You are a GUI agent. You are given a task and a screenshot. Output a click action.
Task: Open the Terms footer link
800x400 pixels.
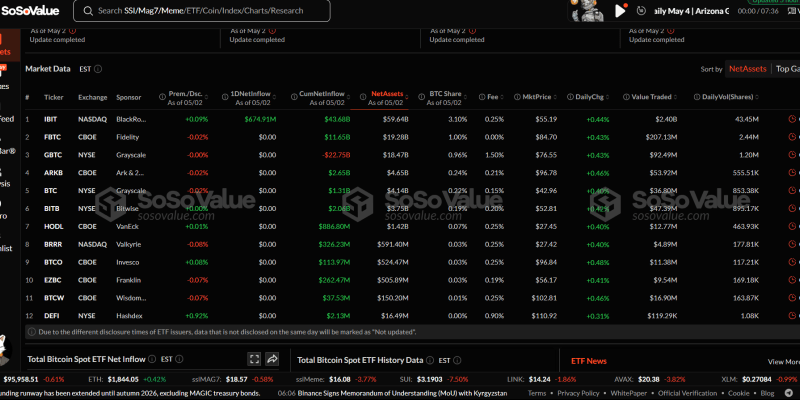pos(537,393)
